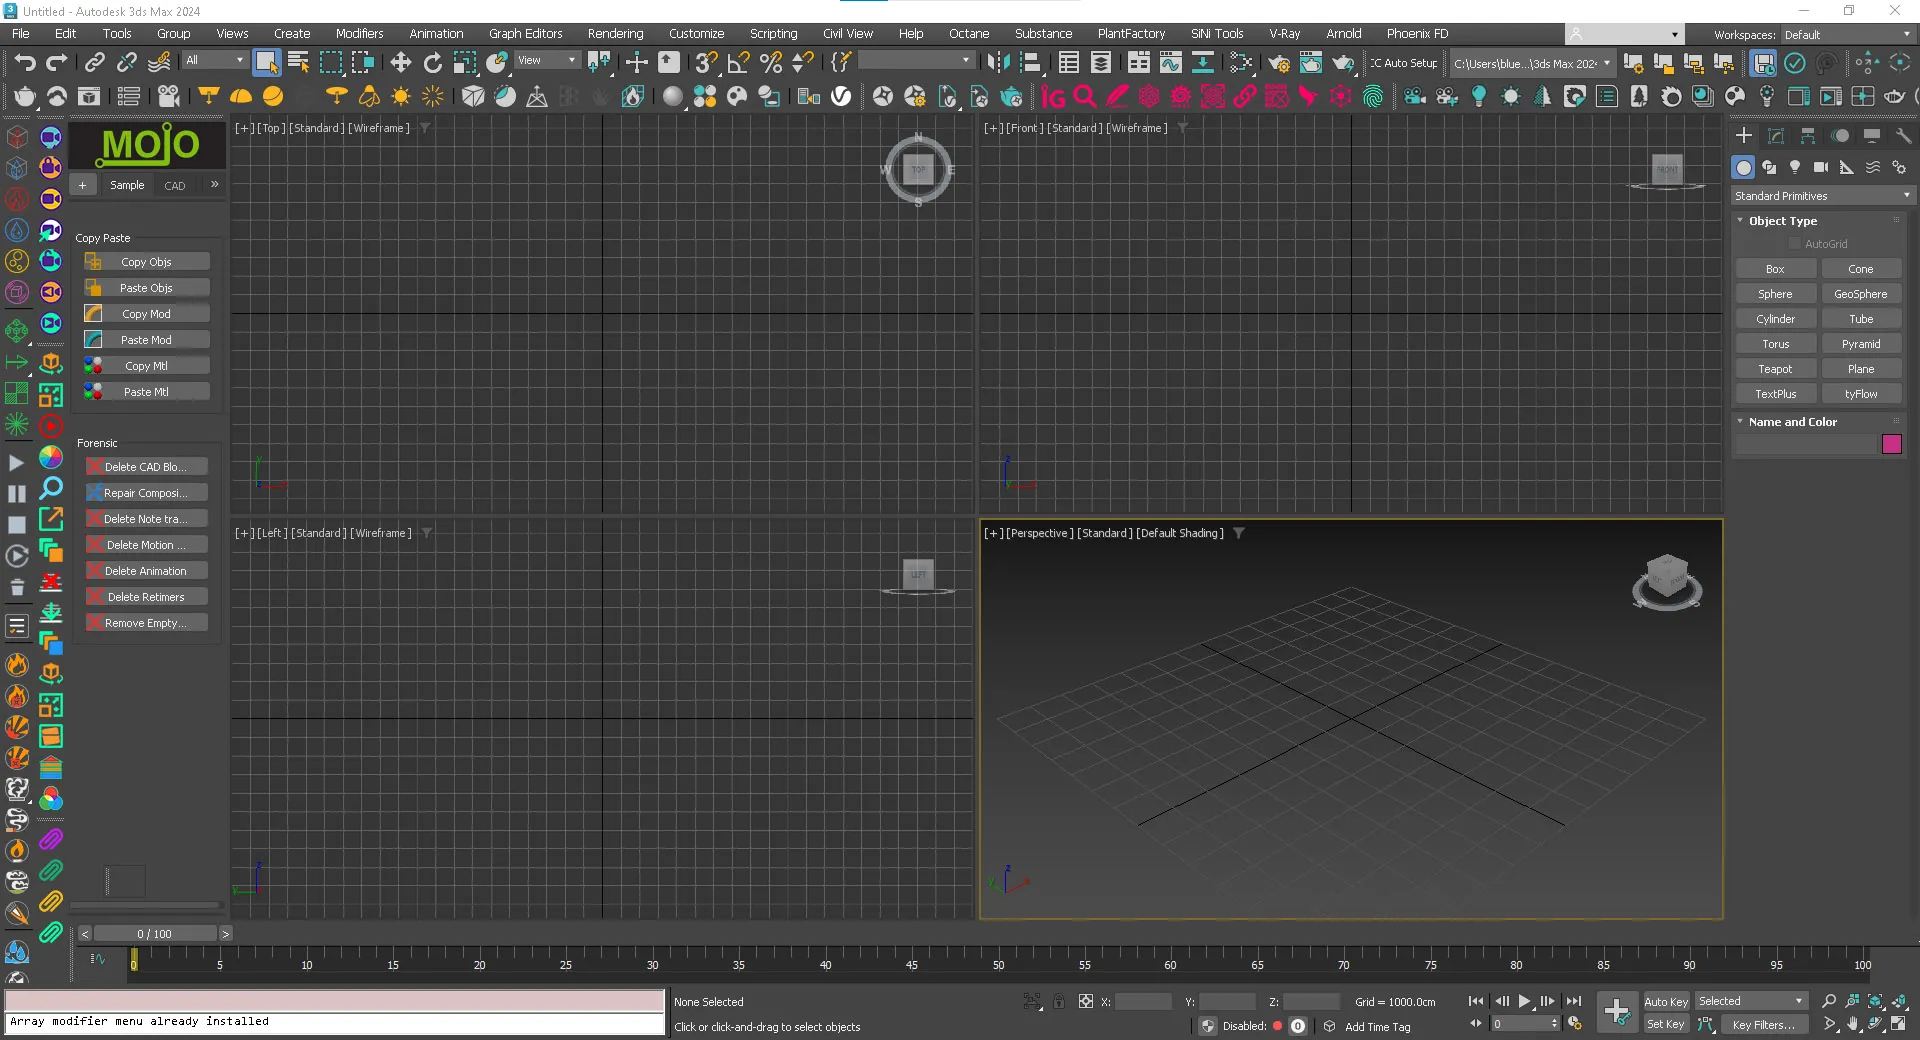Click the Copy Objs button
The height and width of the screenshot is (1040, 1920).
coord(146,262)
